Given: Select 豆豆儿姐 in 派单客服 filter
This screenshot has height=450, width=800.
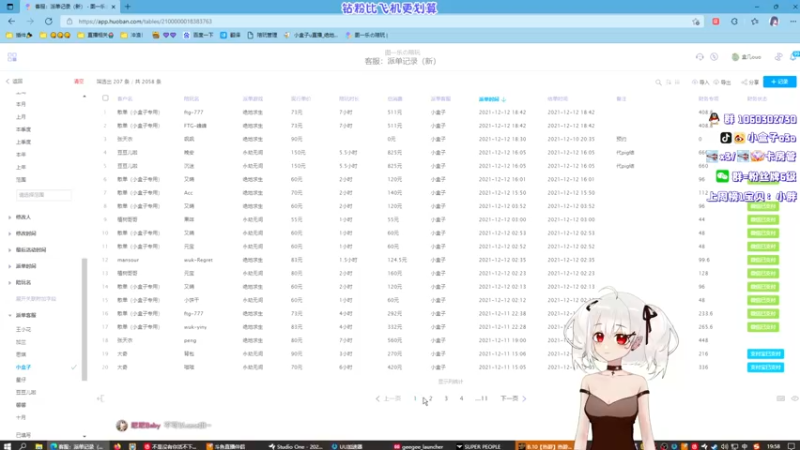Looking at the screenshot, I should (26, 392).
